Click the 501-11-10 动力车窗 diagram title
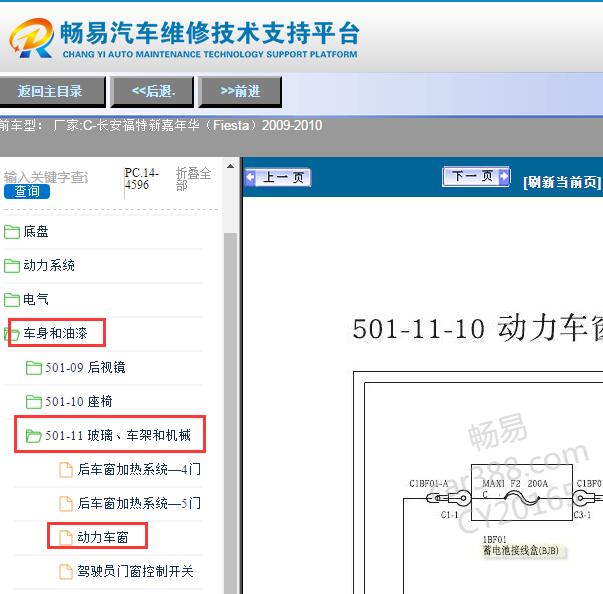Viewport: 603px width, 594px height. (478, 328)
